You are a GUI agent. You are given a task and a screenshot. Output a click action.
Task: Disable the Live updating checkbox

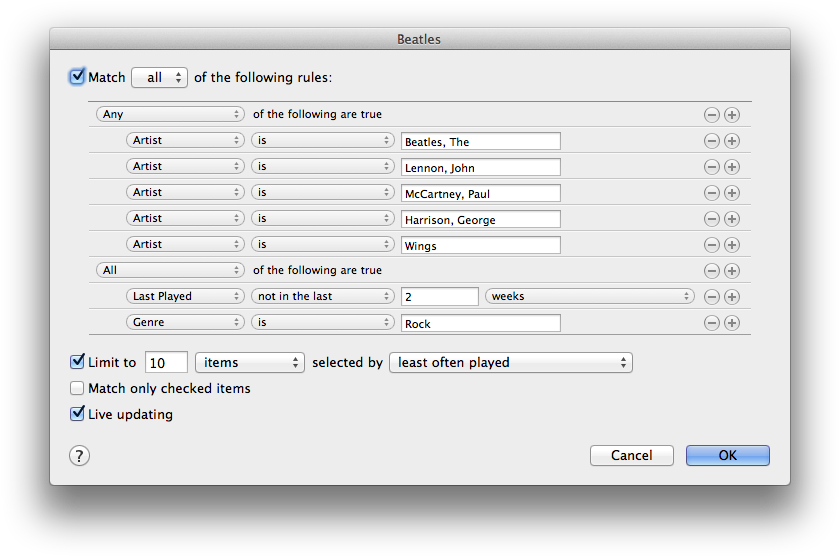(x=77, y=414)
